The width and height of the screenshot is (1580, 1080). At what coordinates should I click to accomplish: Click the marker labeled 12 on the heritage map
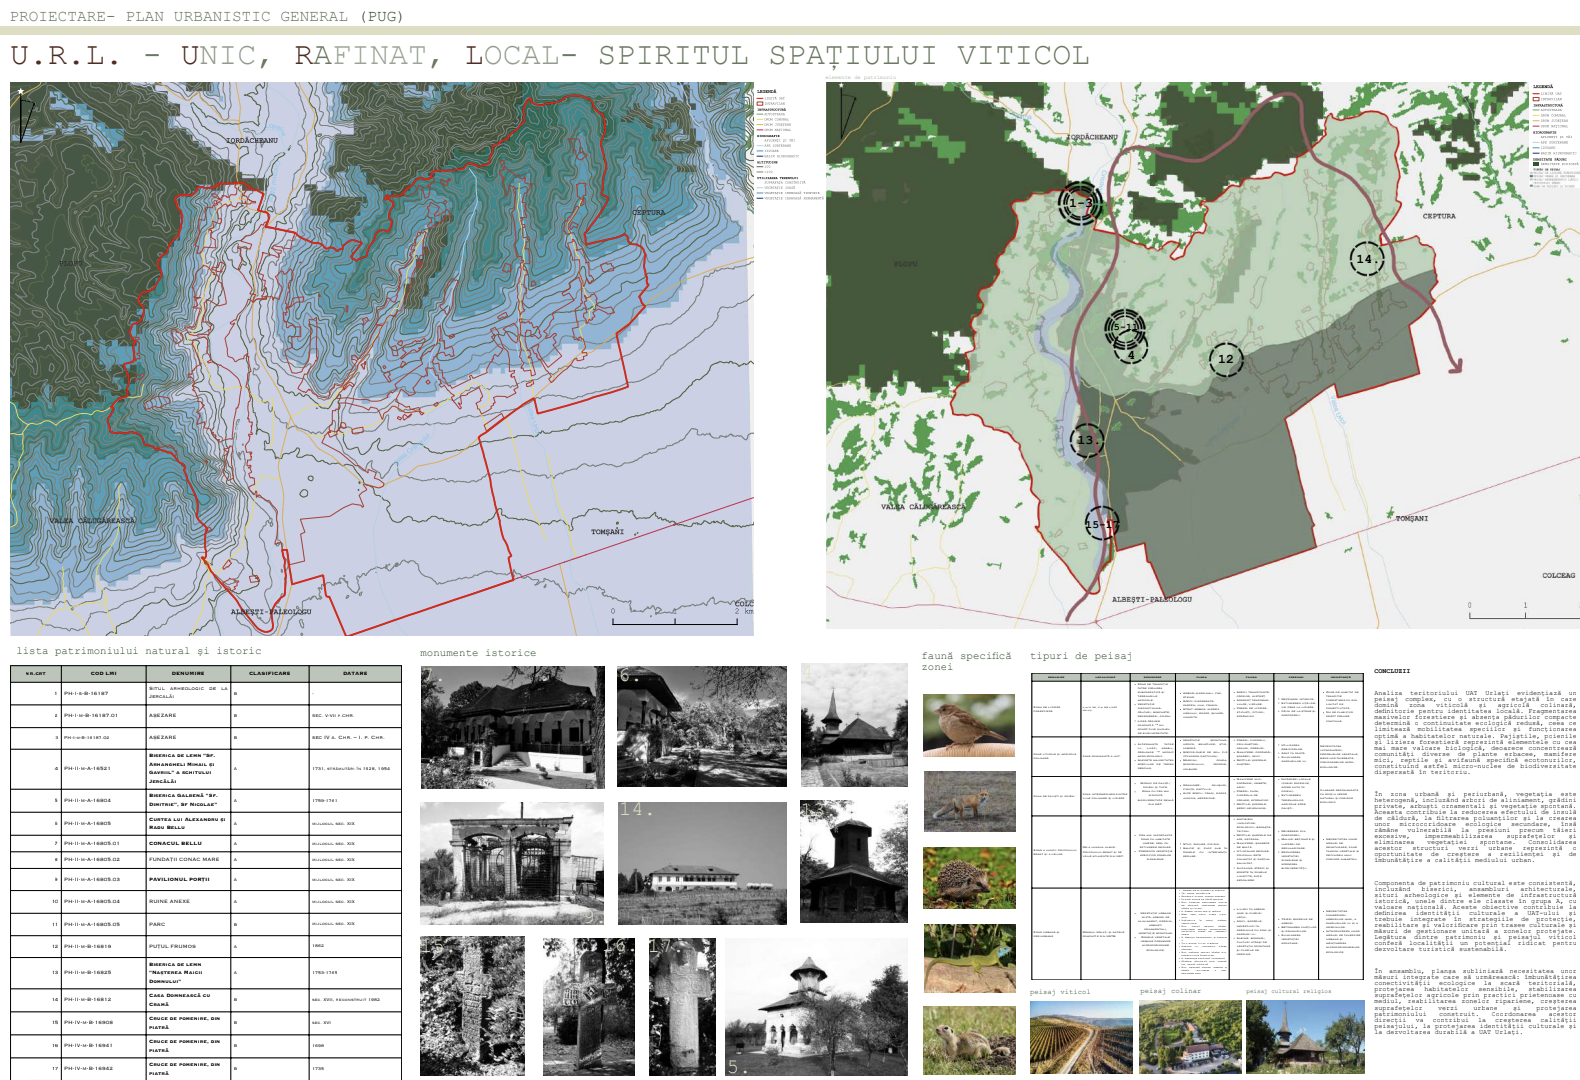pos(1226,359)
